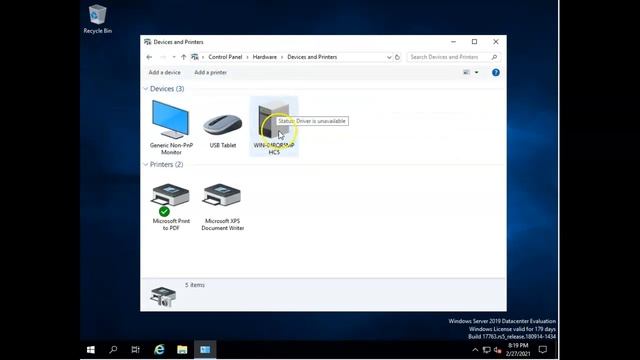Screen dimensions: 640x360
Task: Go up one level with Up arrow
Action: point(184,57)
